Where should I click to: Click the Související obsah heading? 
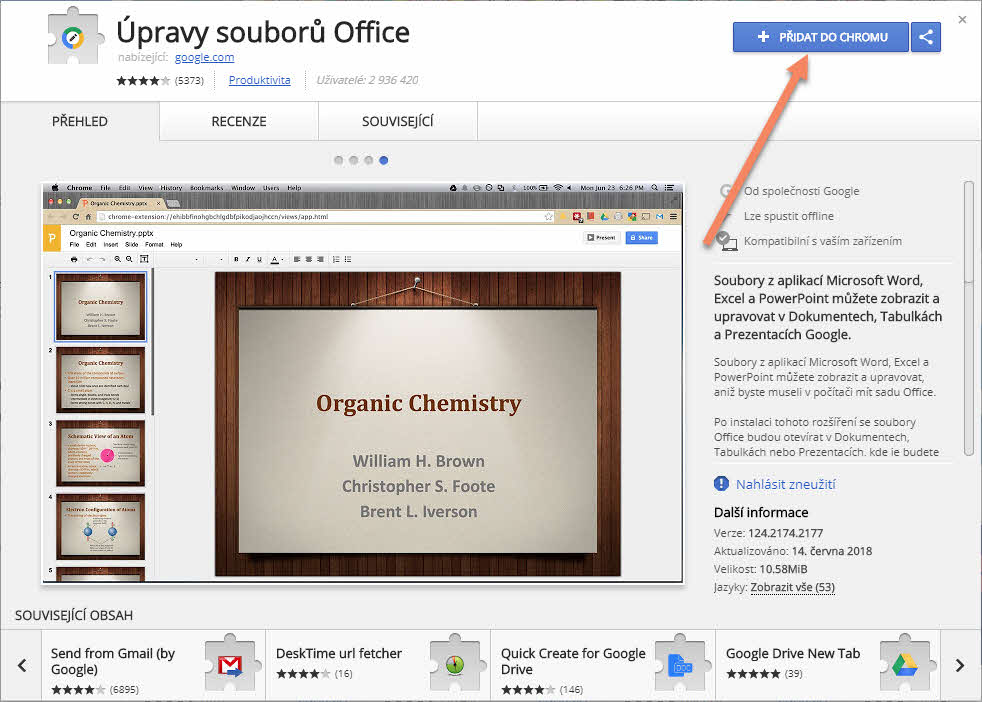coord(74,615)
